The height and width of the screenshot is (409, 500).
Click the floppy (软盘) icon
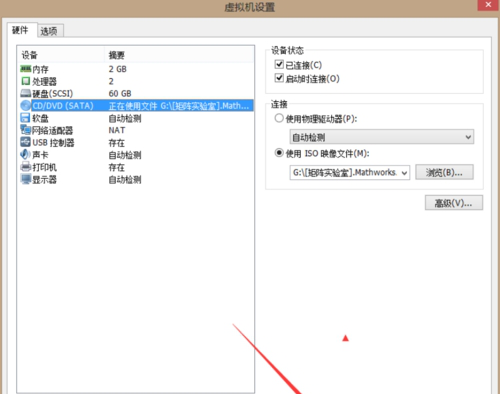(x=25, y=118)
